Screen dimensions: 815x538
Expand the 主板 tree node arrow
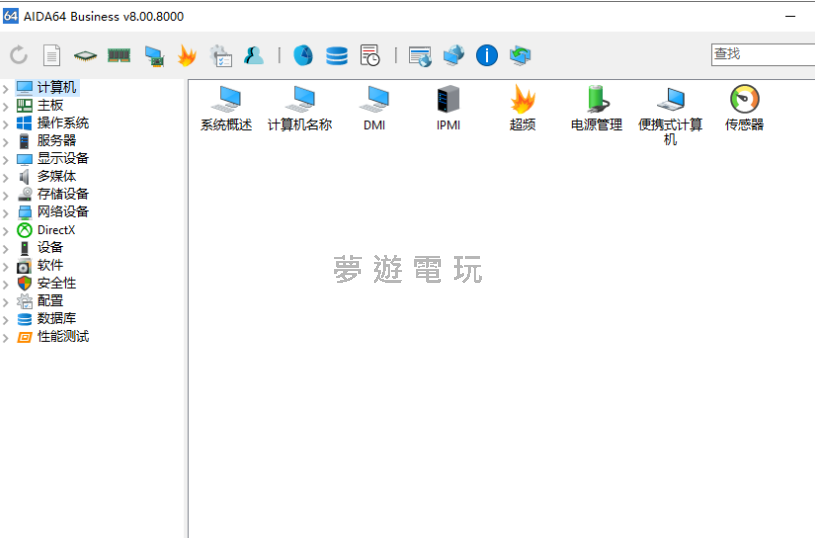(x=6, y=106)
